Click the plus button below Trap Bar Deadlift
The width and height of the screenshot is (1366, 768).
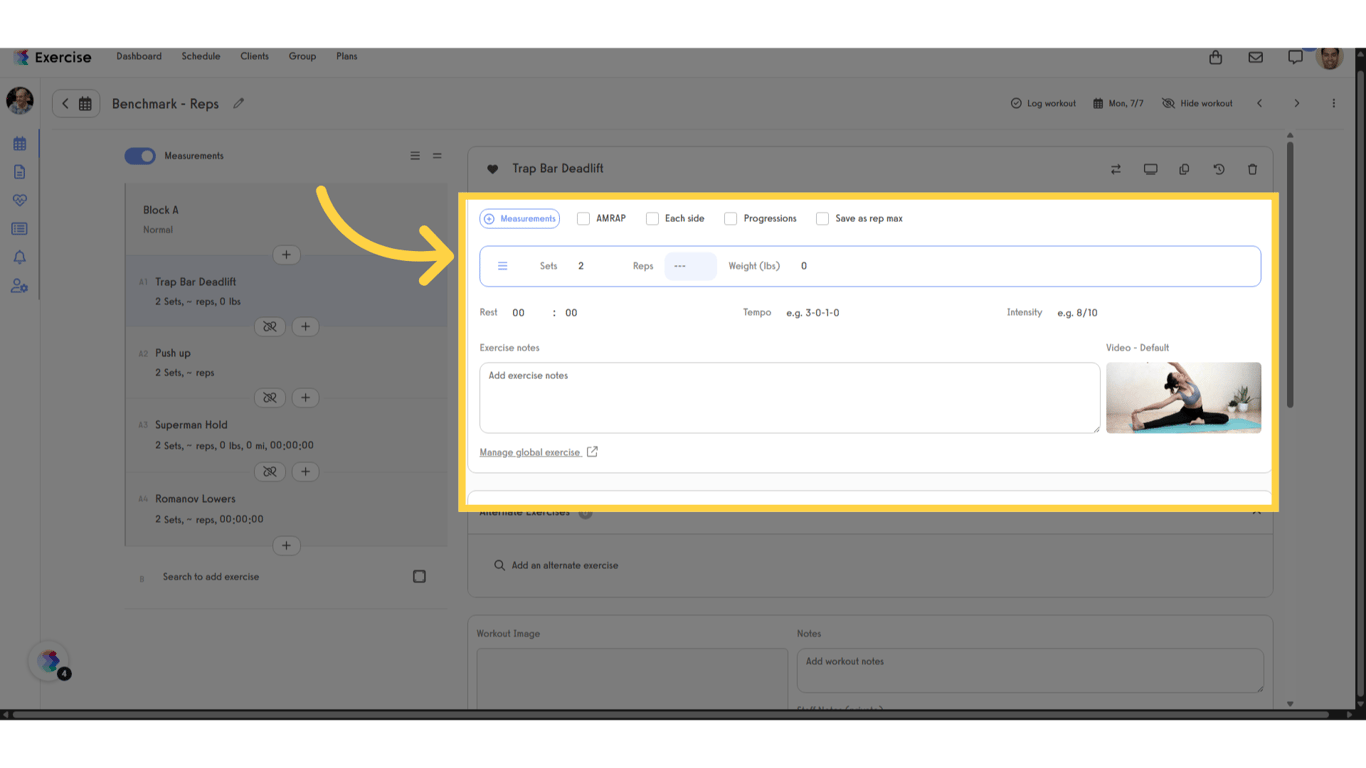tap(305, 327)
